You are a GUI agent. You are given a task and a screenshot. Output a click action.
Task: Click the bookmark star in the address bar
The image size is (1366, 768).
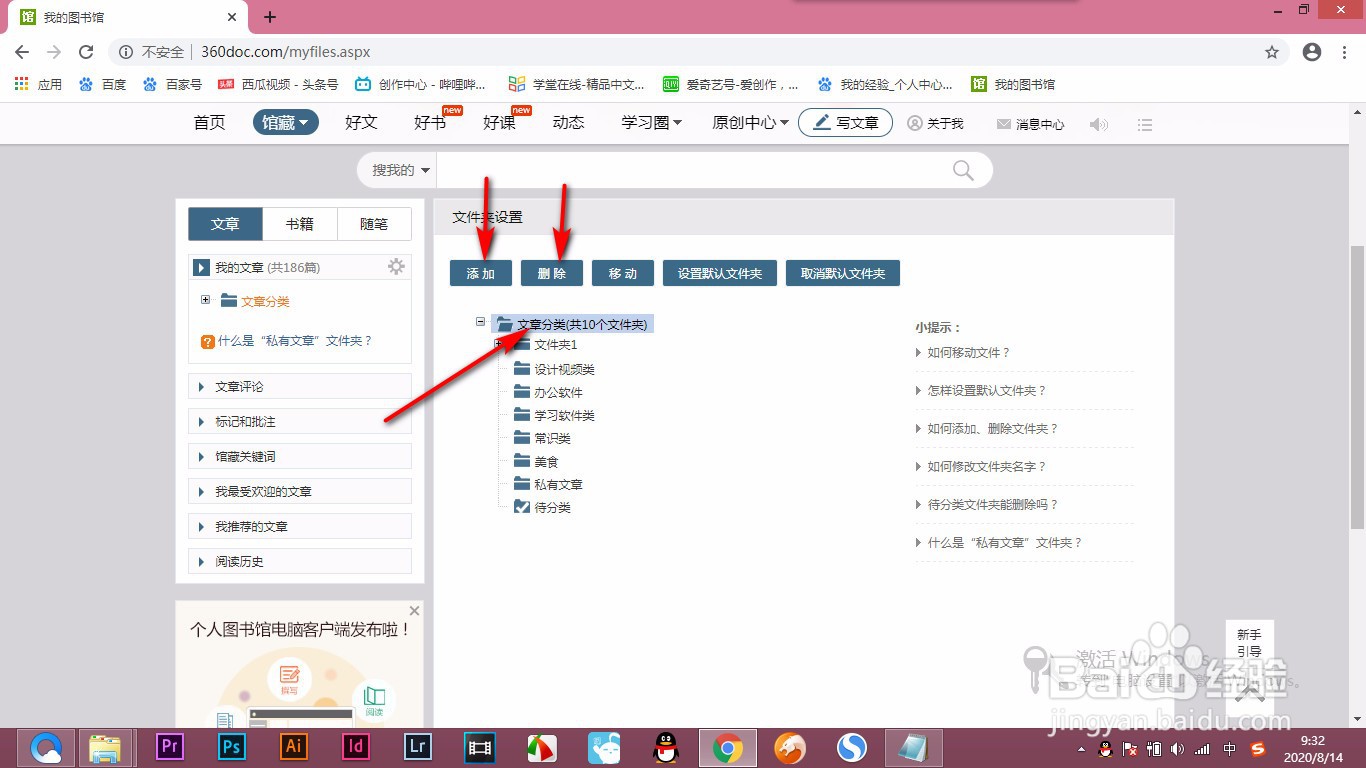(x=1271, y=51)
